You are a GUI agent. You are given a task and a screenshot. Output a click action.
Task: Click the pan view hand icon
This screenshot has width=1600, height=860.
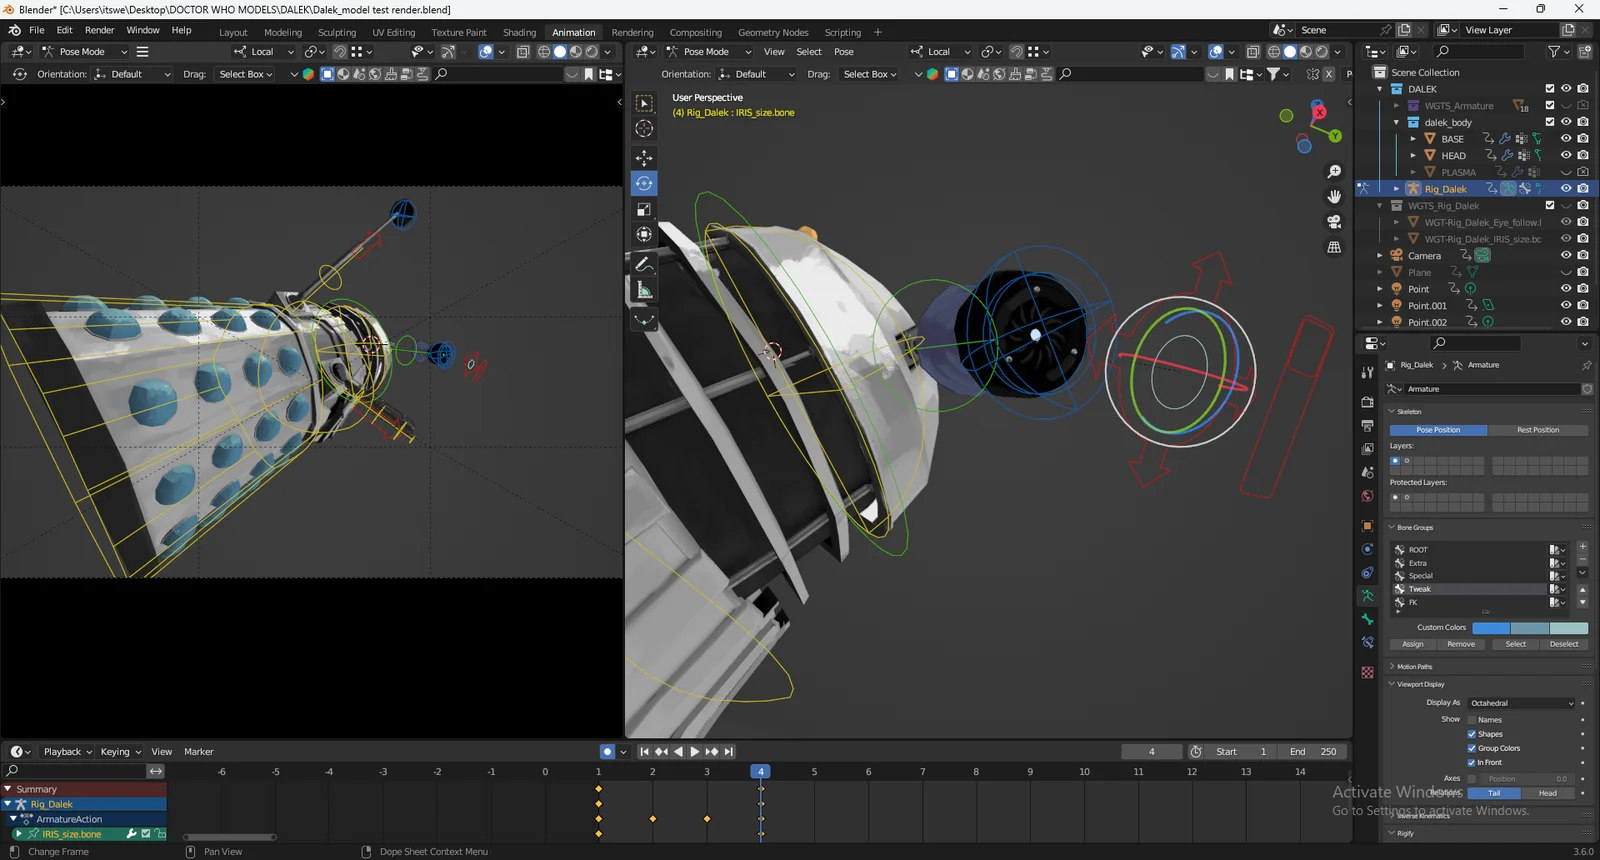point(1334,197)
